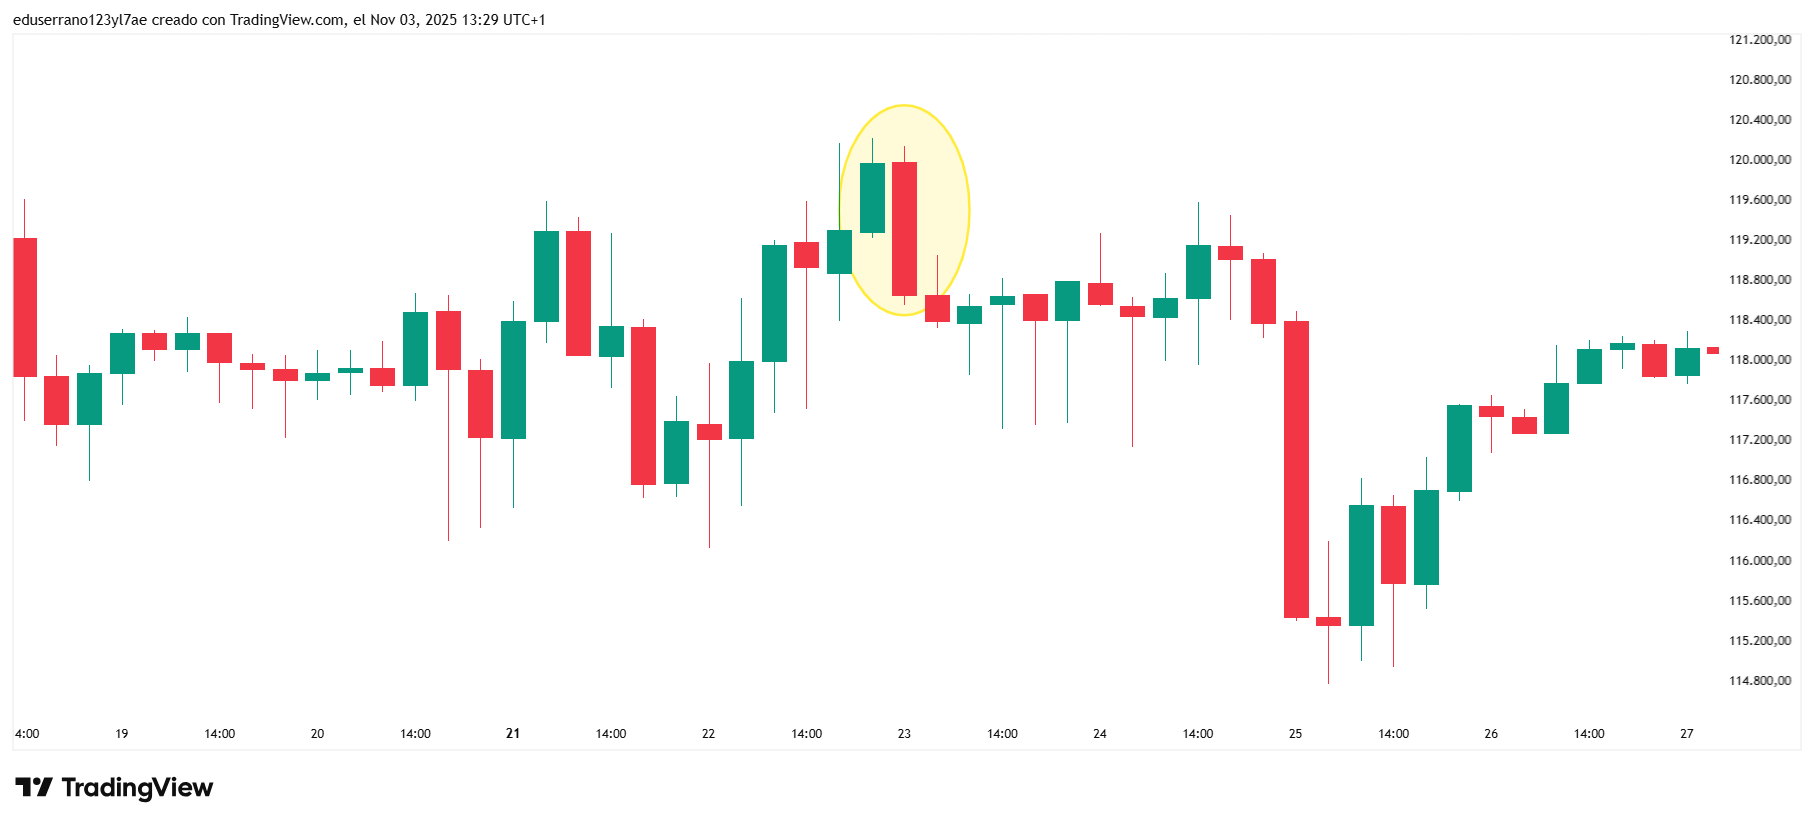This screenshot has height=825, width=1814.
Task: Click the 119.200,00 price axis label
Action: click(1759, 240)
